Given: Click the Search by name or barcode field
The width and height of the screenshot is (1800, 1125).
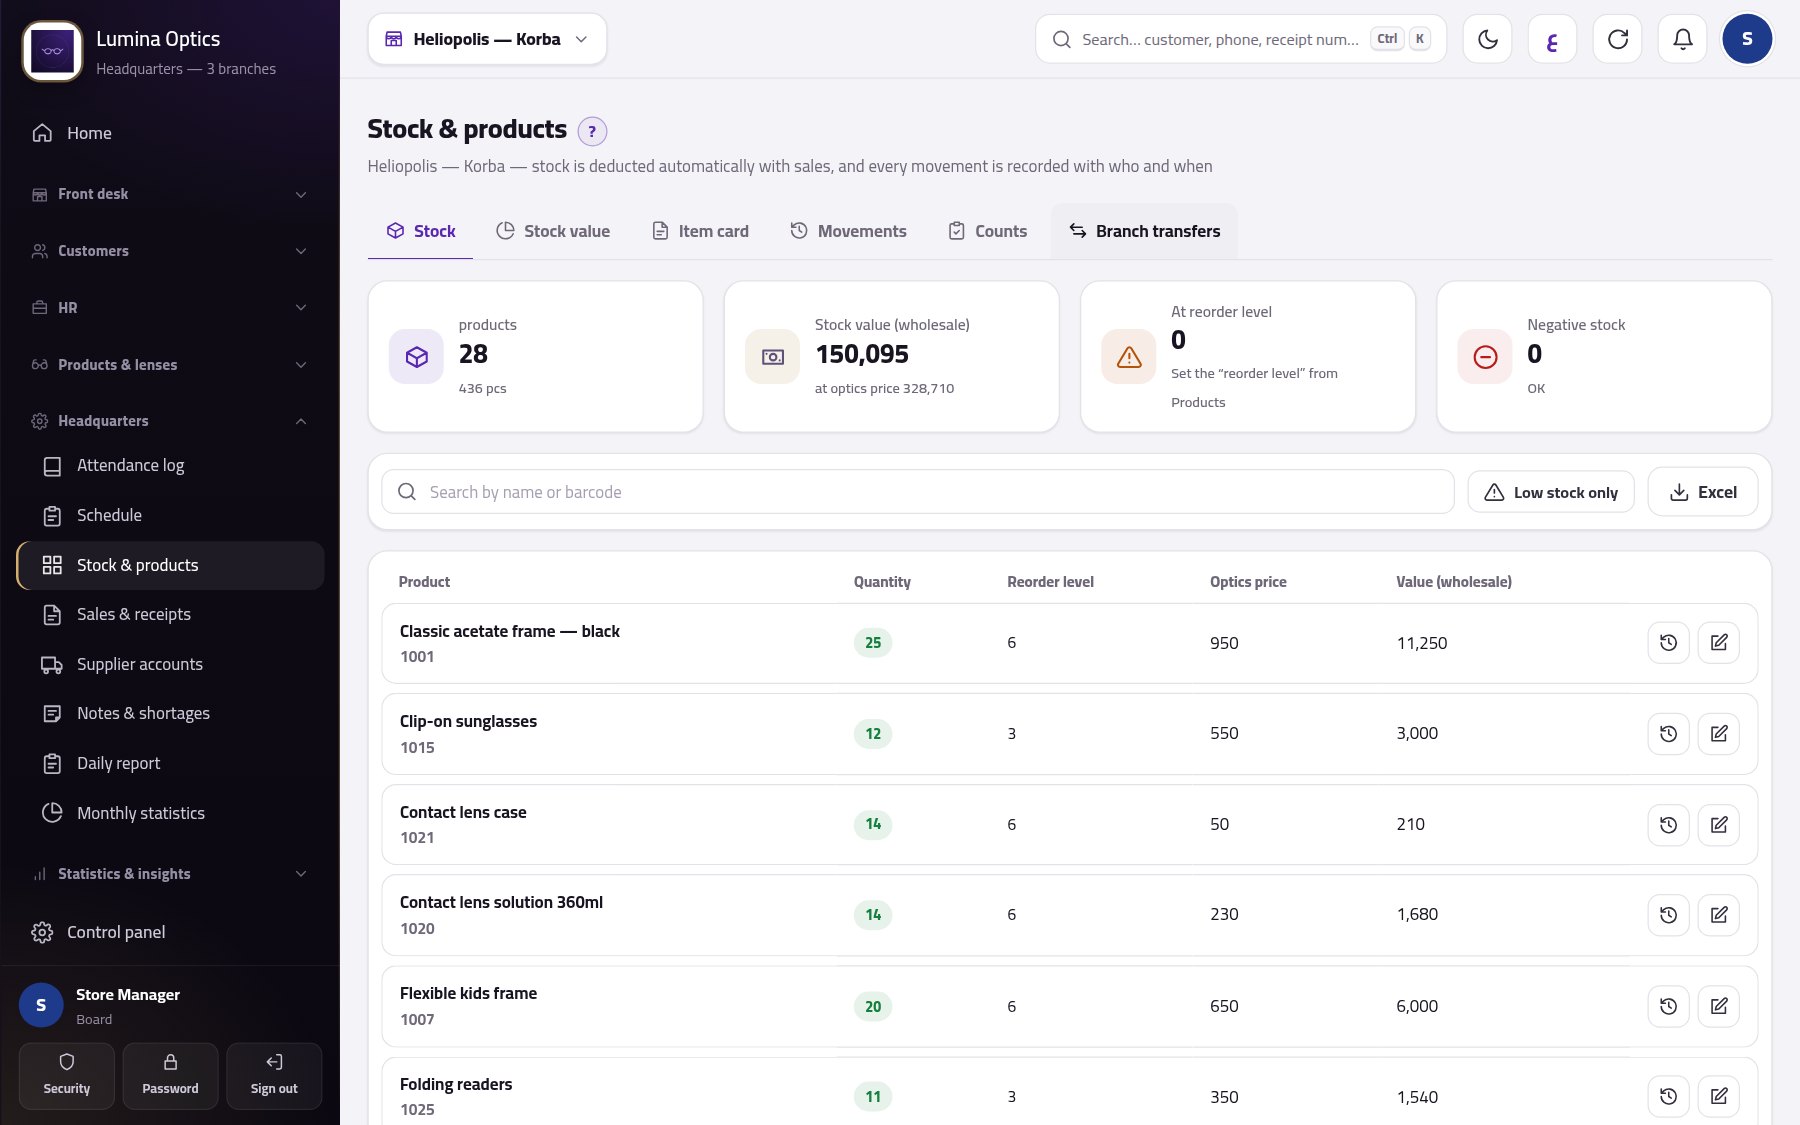Looking at the screenshot, I should (918, 492).
